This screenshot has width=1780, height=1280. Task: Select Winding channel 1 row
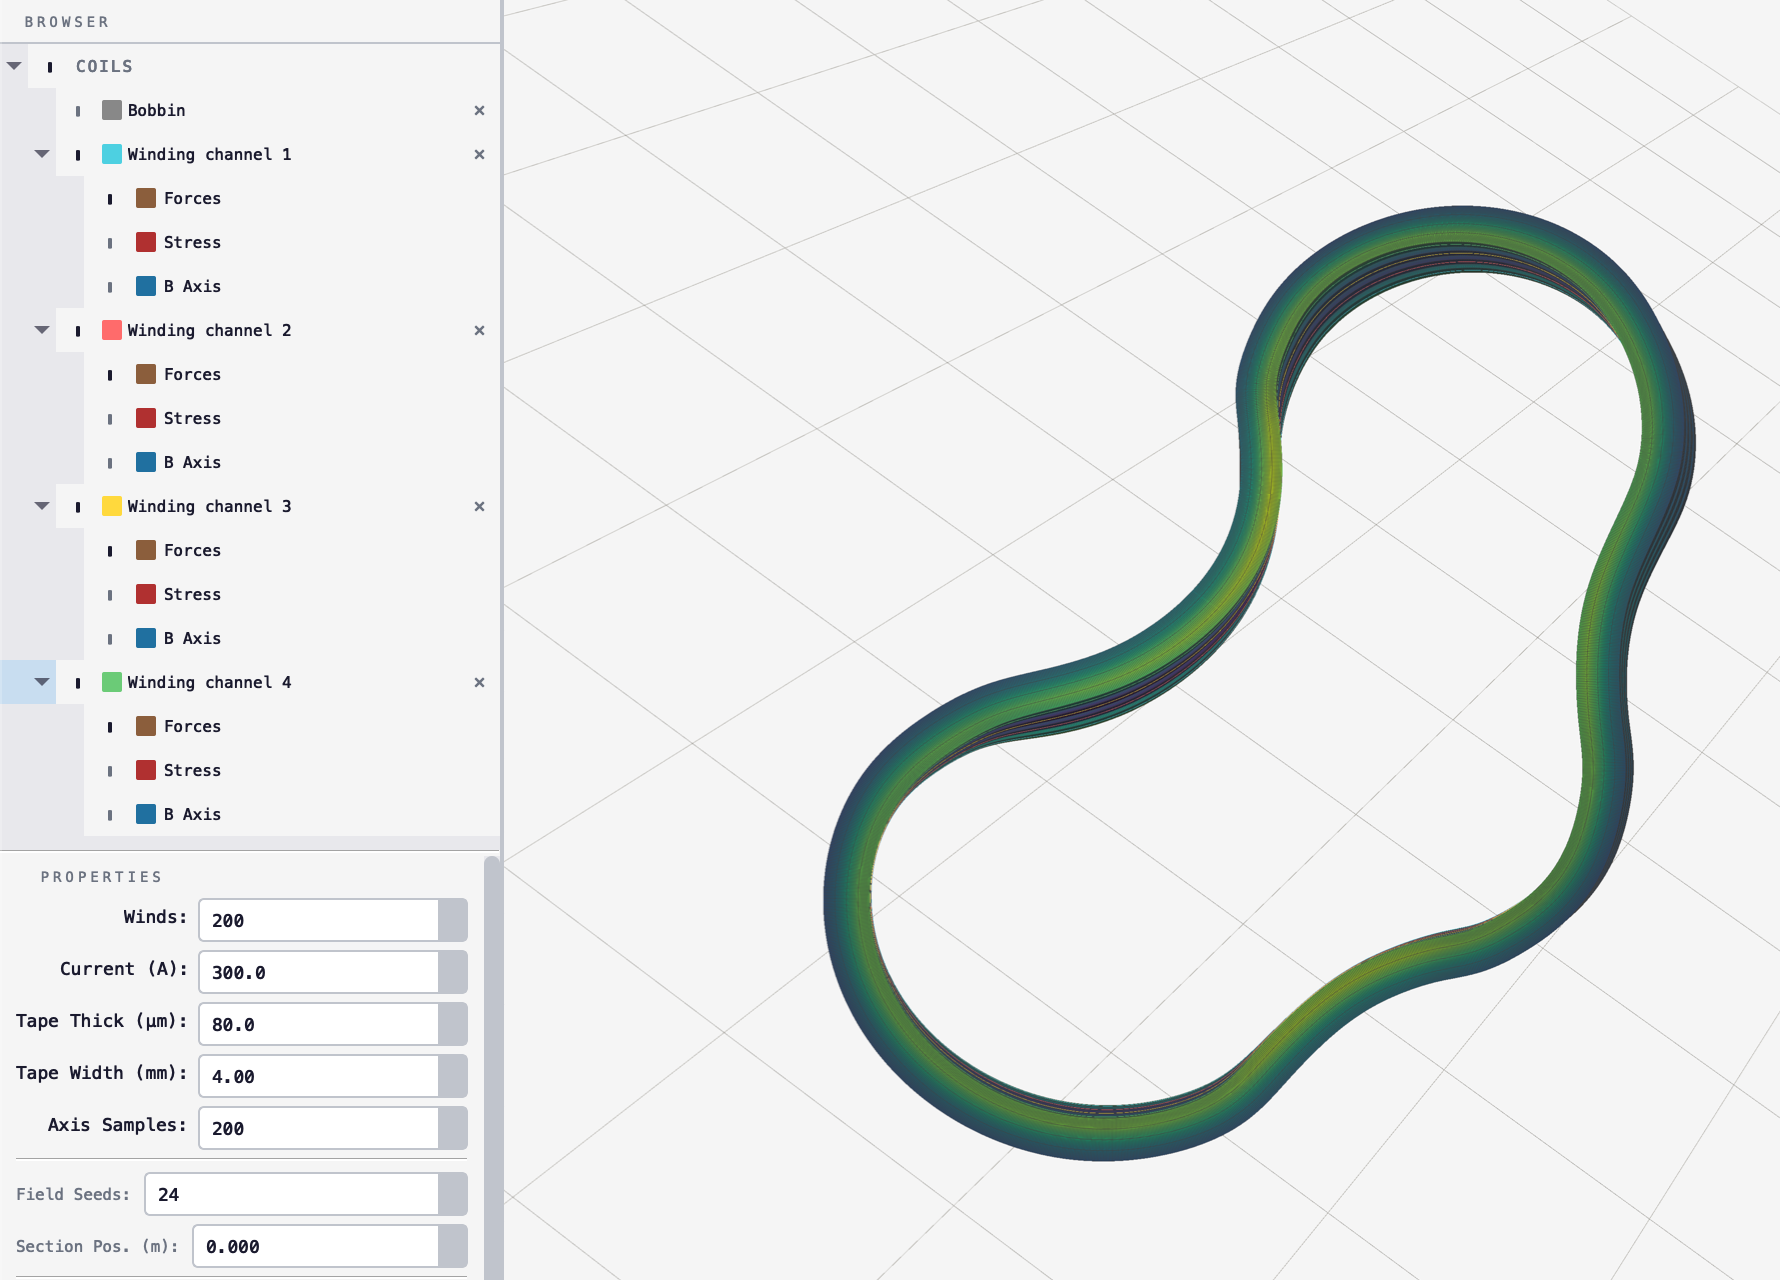(277, 154)
